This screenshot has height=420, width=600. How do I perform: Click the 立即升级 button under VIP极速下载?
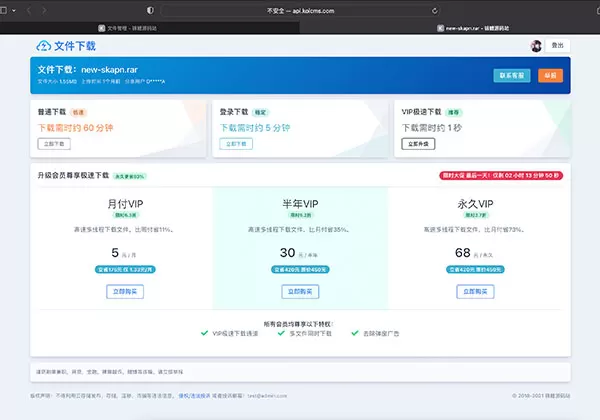[418, 144]
